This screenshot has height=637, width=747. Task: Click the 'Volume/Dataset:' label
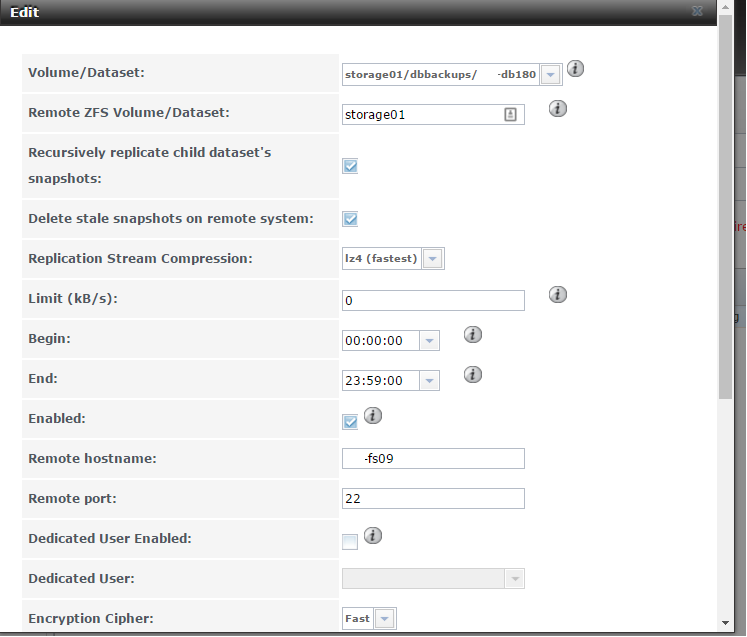(x=86, y=72)
